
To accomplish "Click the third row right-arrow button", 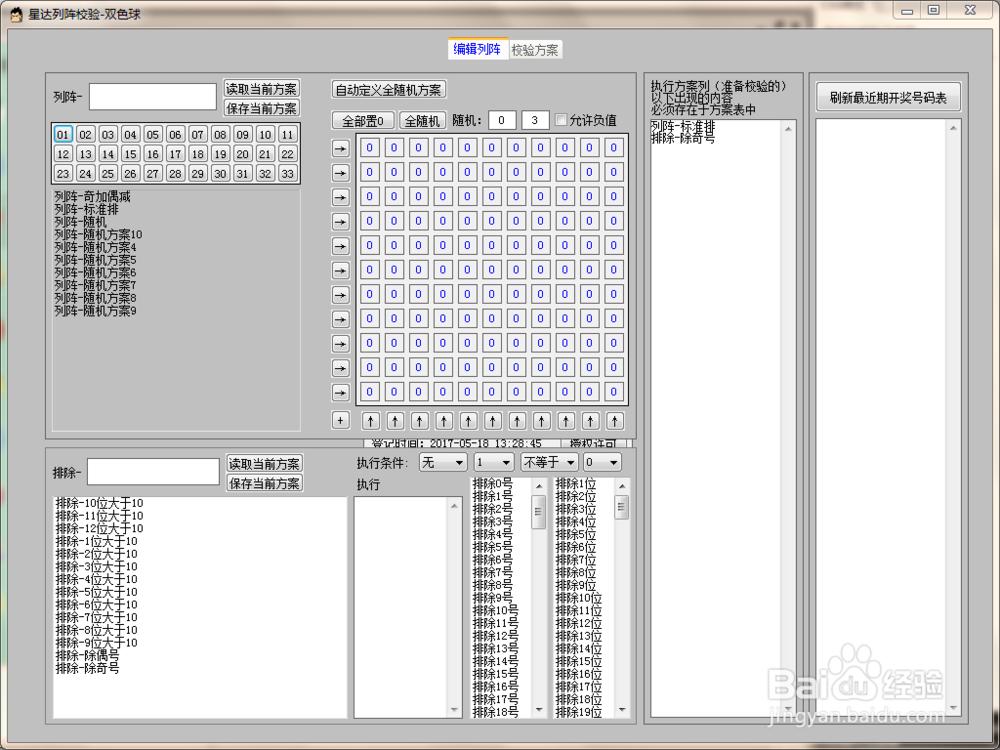I will tap(341, 197).
